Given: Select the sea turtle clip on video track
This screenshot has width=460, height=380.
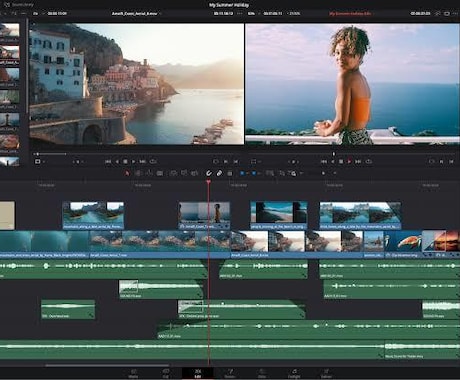Looking at the screenshot, I should (403, 244).
